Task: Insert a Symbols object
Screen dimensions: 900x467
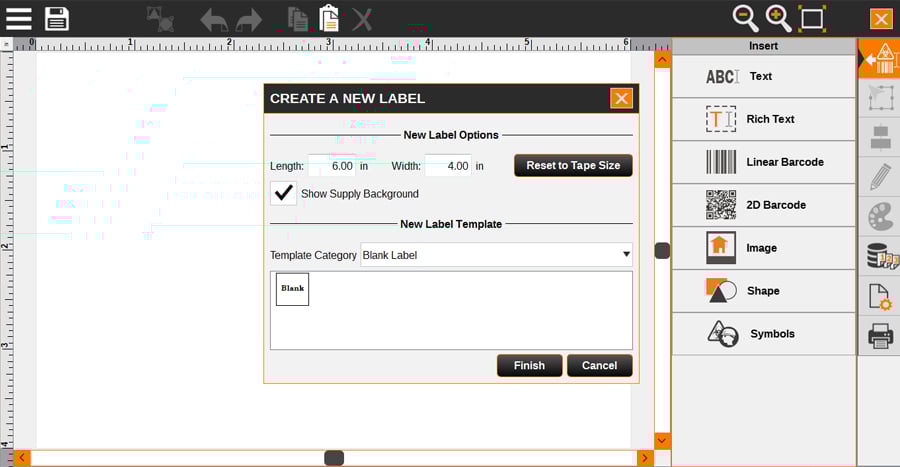Action: click(763, 334)
